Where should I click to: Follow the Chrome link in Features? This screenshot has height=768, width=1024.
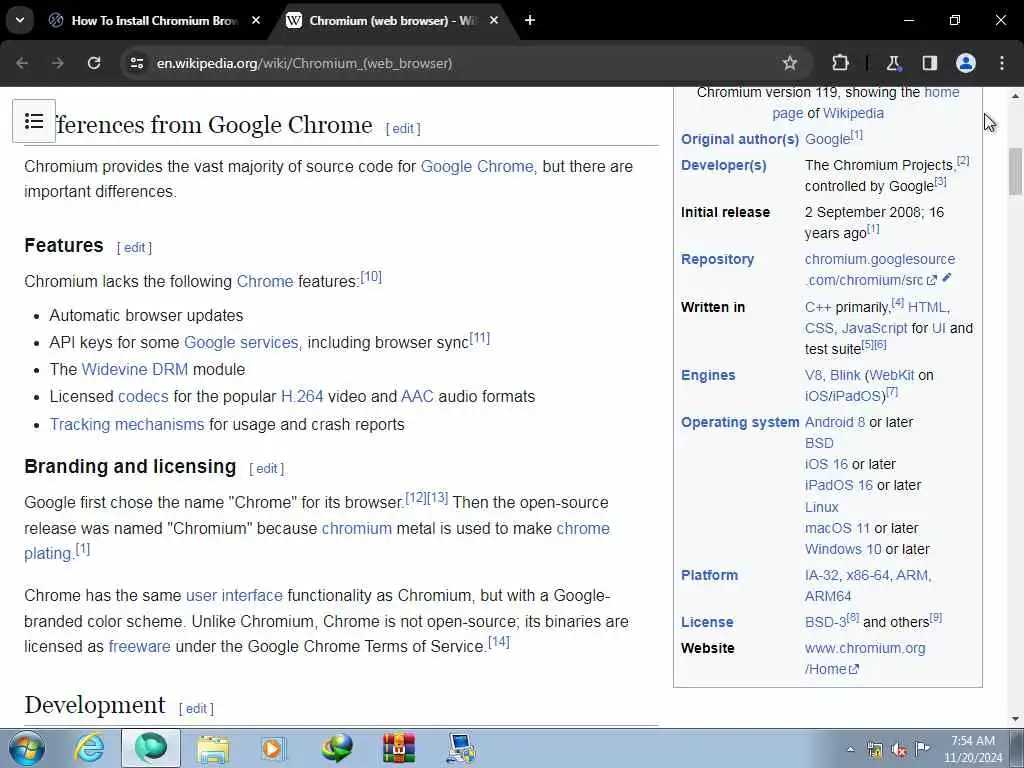coord(264,281)
